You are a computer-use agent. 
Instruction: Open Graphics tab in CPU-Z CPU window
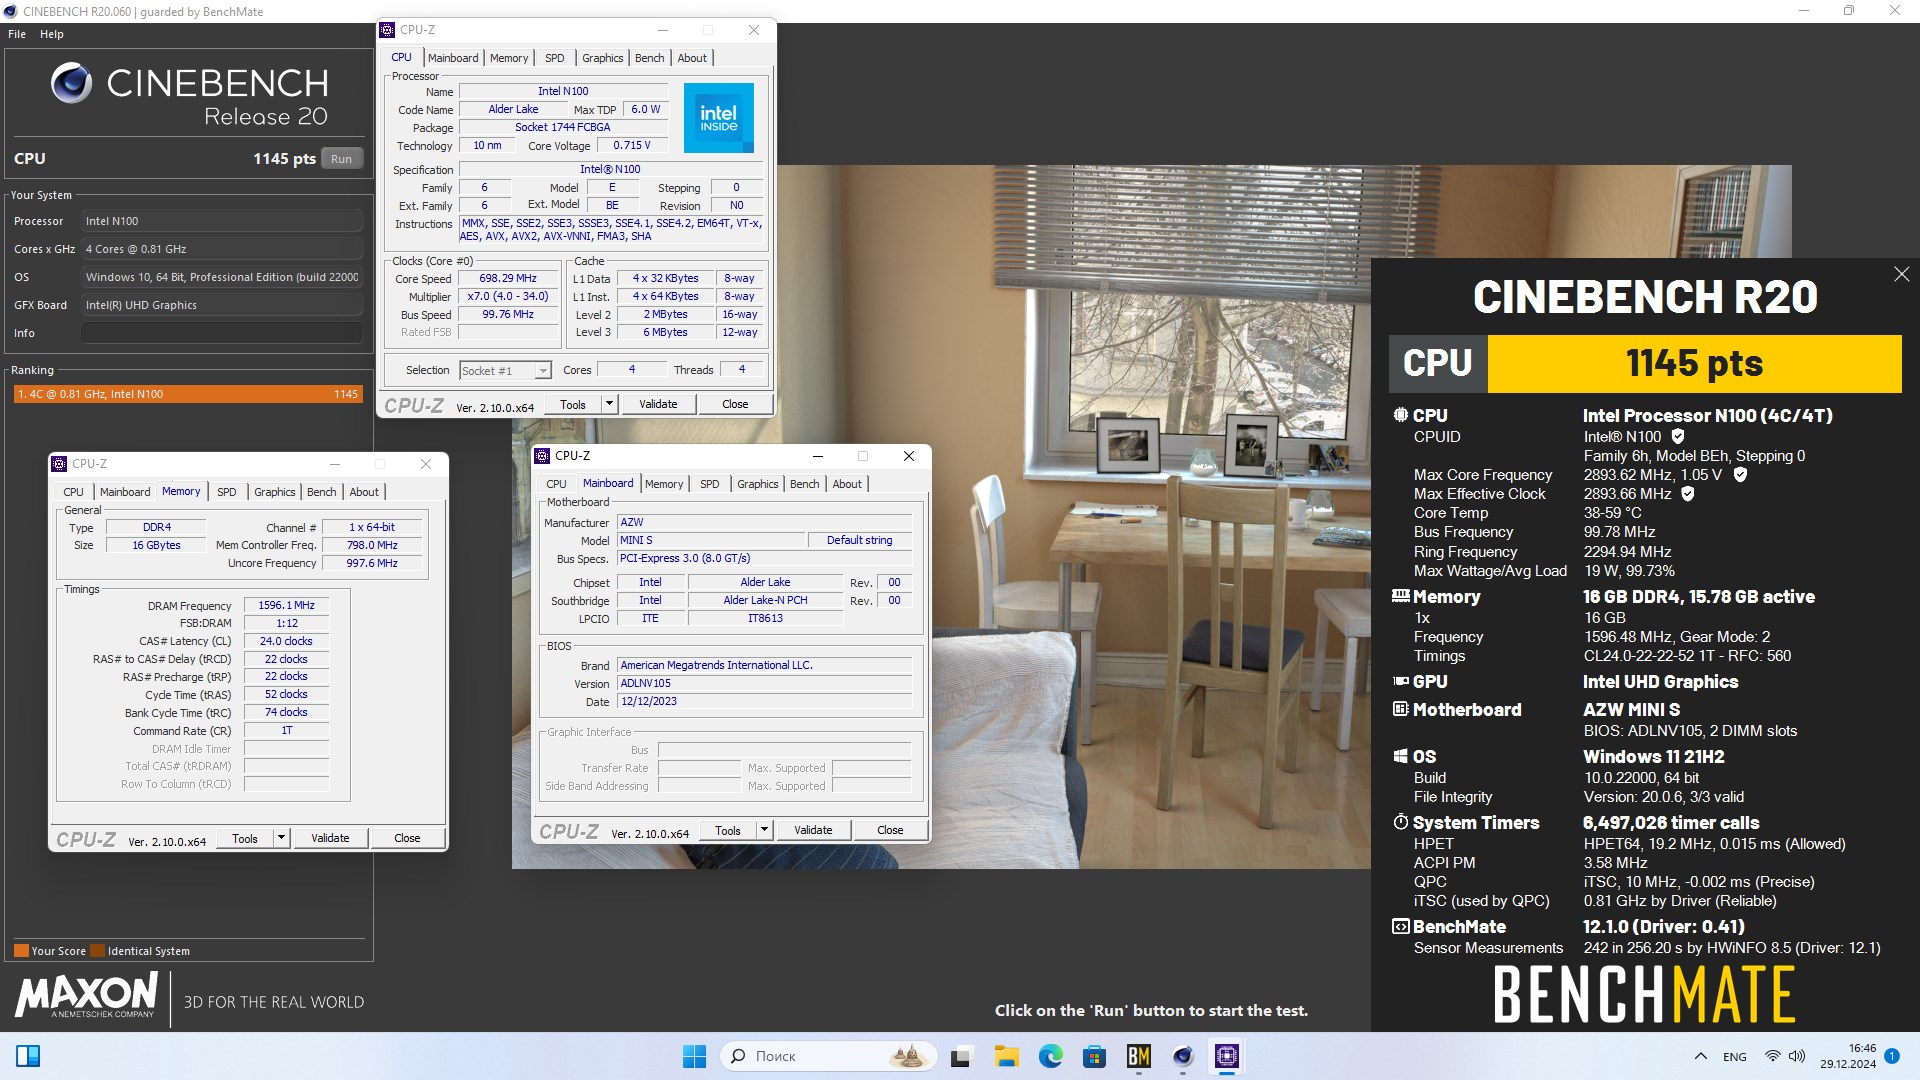(603, 58)
